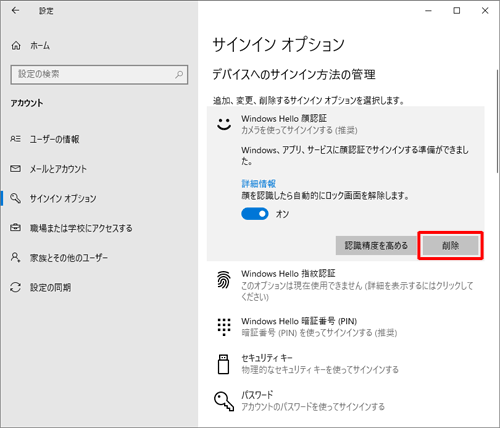Image resolution: width=500 pixels, height=428 pixels.
Task: Click text アカウントのパスワードを使ってサインインする
Action: coord(313,407)
